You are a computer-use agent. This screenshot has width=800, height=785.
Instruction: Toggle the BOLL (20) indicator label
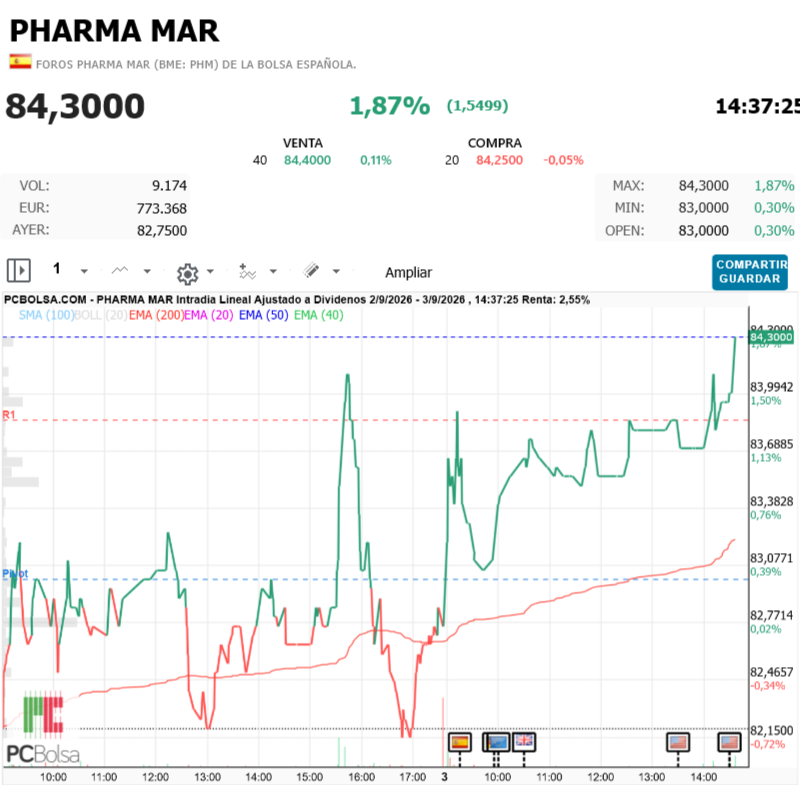101,315
